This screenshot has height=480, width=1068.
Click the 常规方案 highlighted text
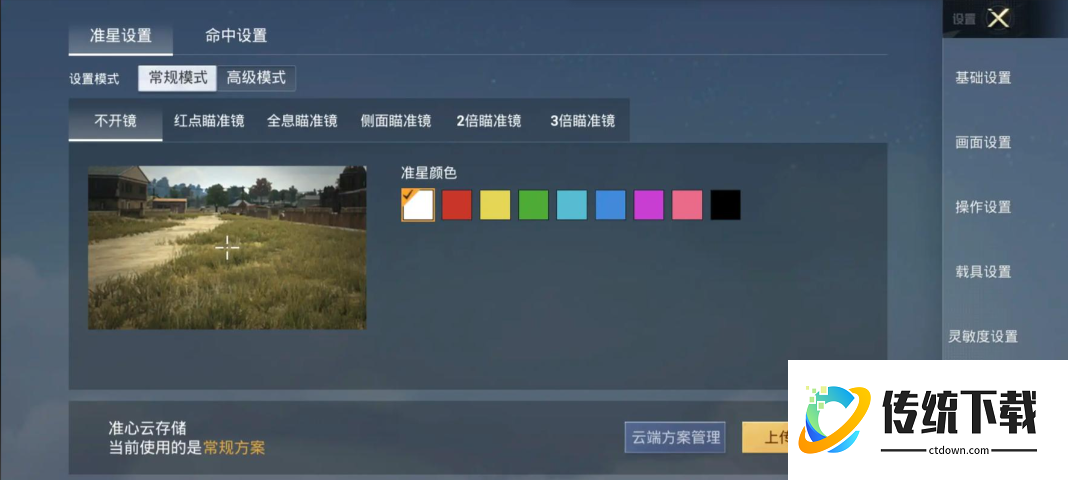tap(234, 448)
